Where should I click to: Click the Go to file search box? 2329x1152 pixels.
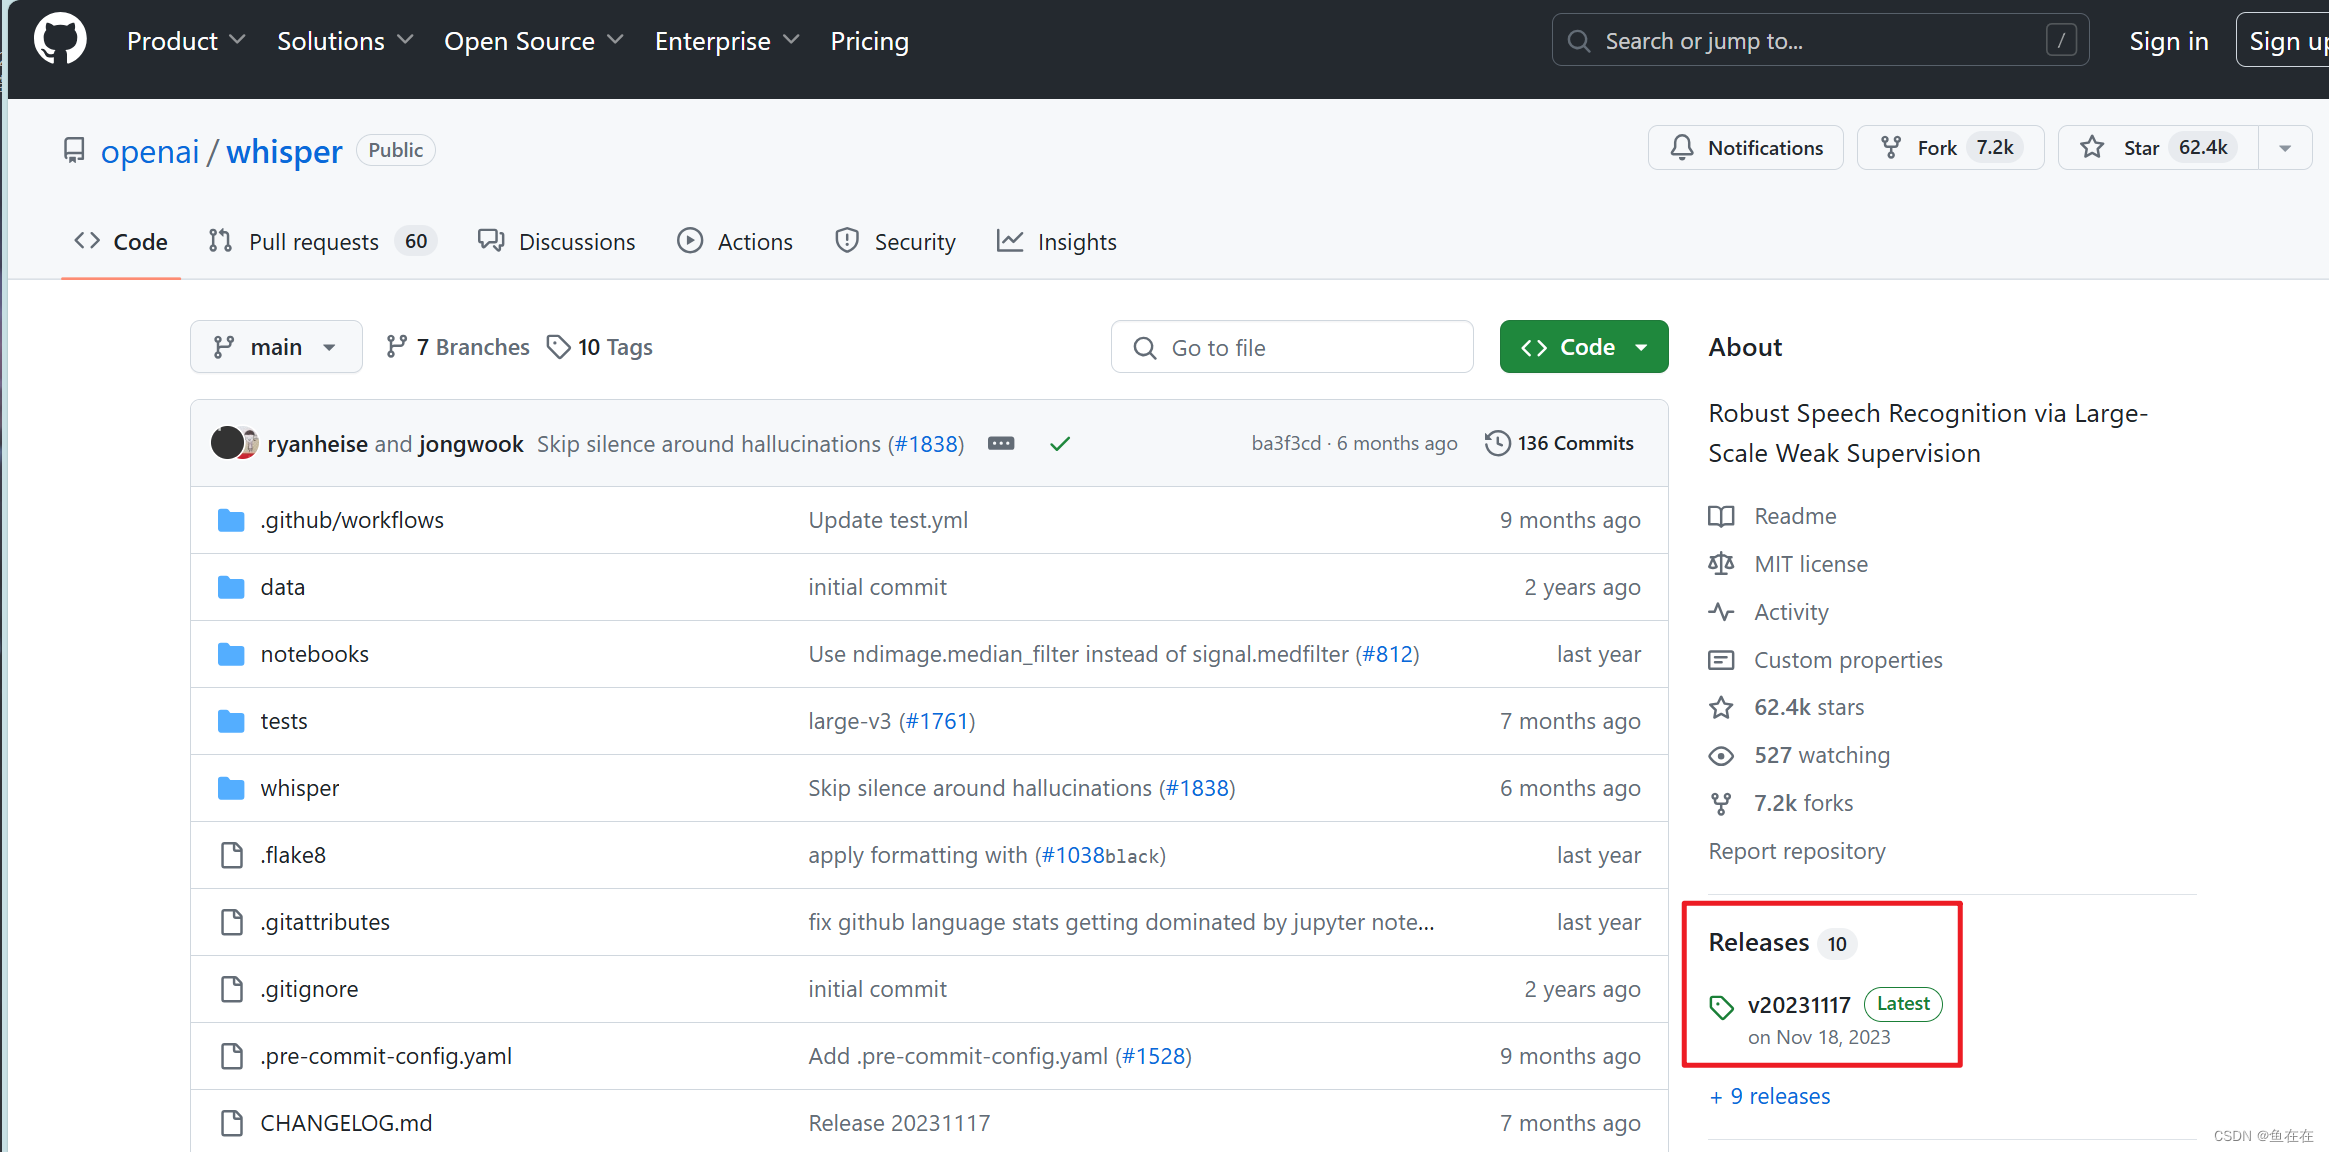[x=1292, y=347]
